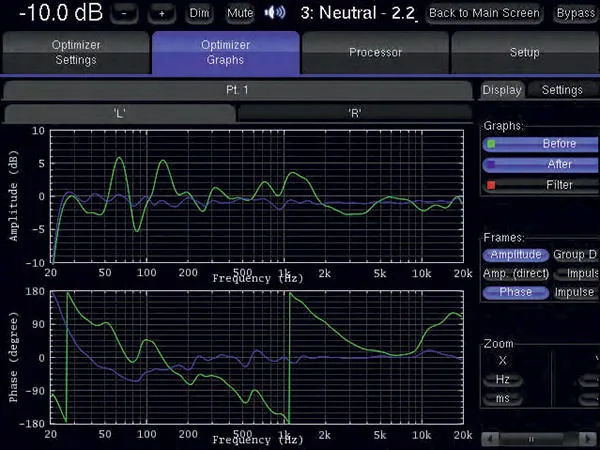Click the scrollbar left arrow

pyautogui.click(x=490, y=439)
